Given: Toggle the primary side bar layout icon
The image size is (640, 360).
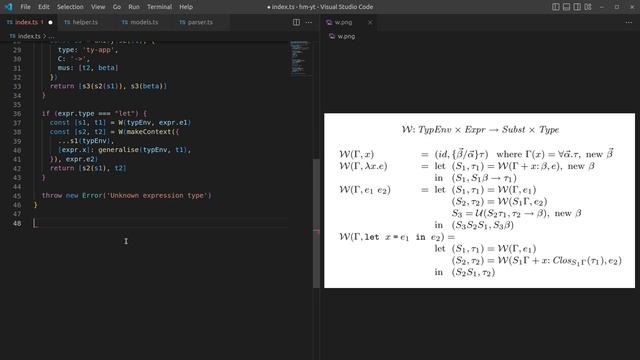Looking at the screenshot, I should tap(556, 7).
